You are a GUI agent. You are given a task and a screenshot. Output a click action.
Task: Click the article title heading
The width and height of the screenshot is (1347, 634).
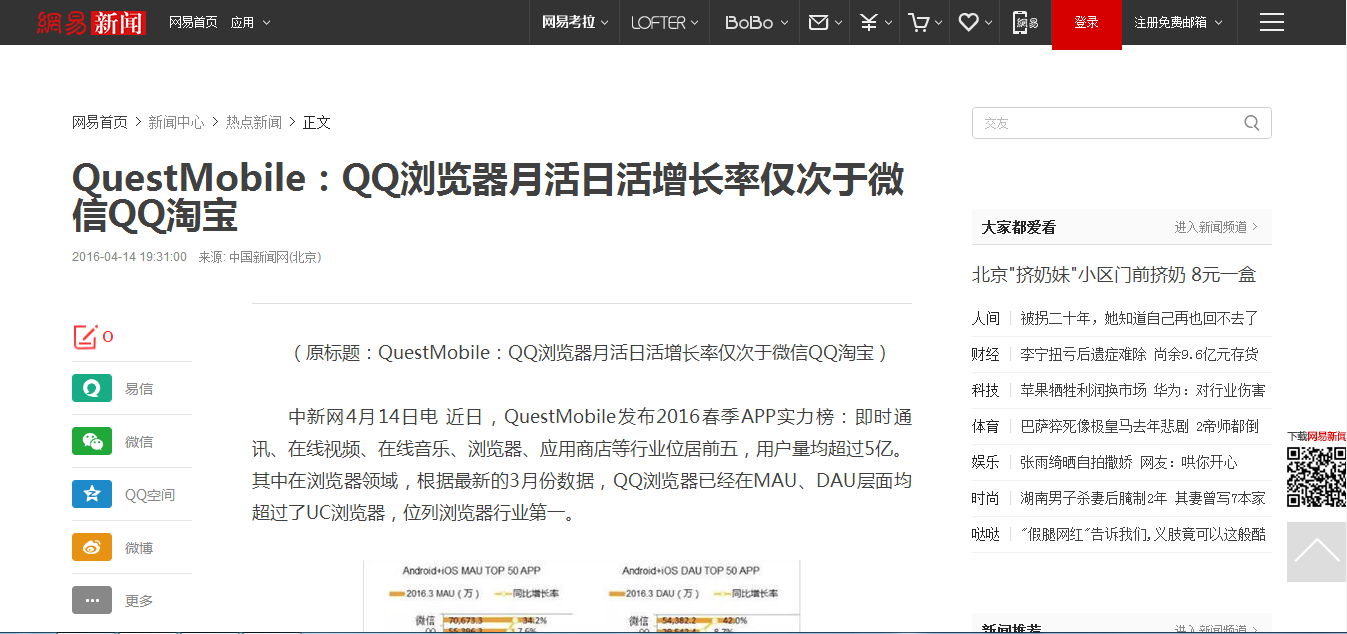(488, 197)
